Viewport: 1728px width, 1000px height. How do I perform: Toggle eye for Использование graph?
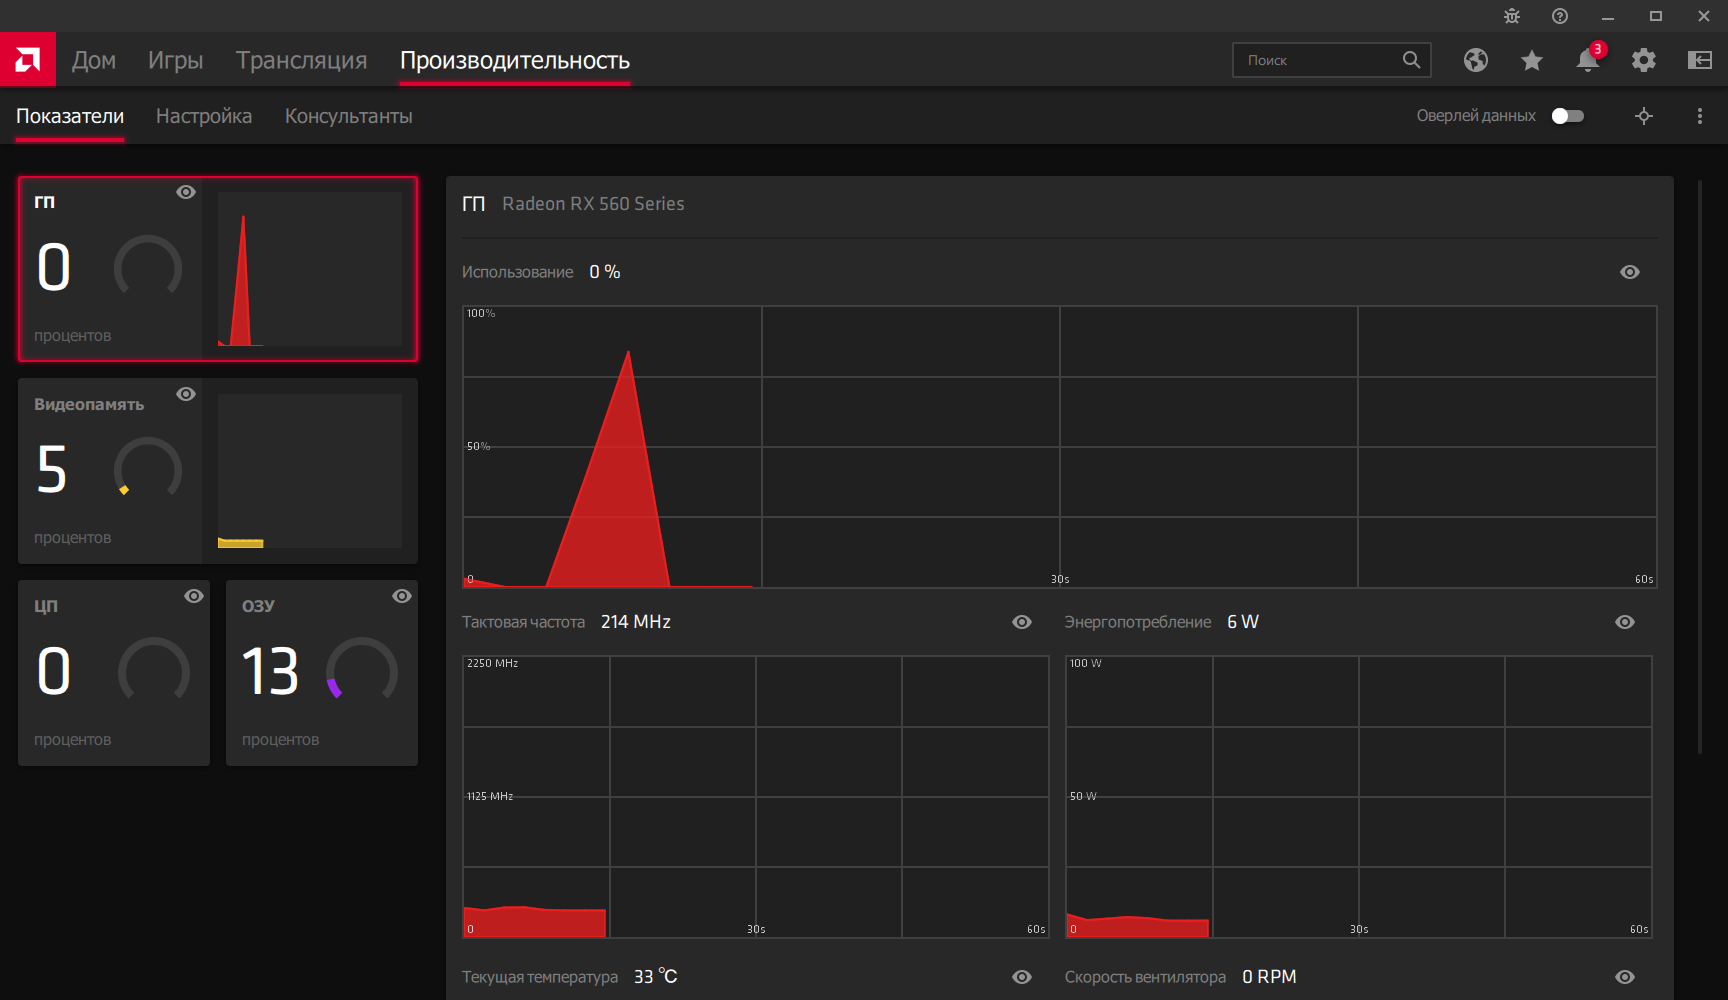pos(1630,272)
